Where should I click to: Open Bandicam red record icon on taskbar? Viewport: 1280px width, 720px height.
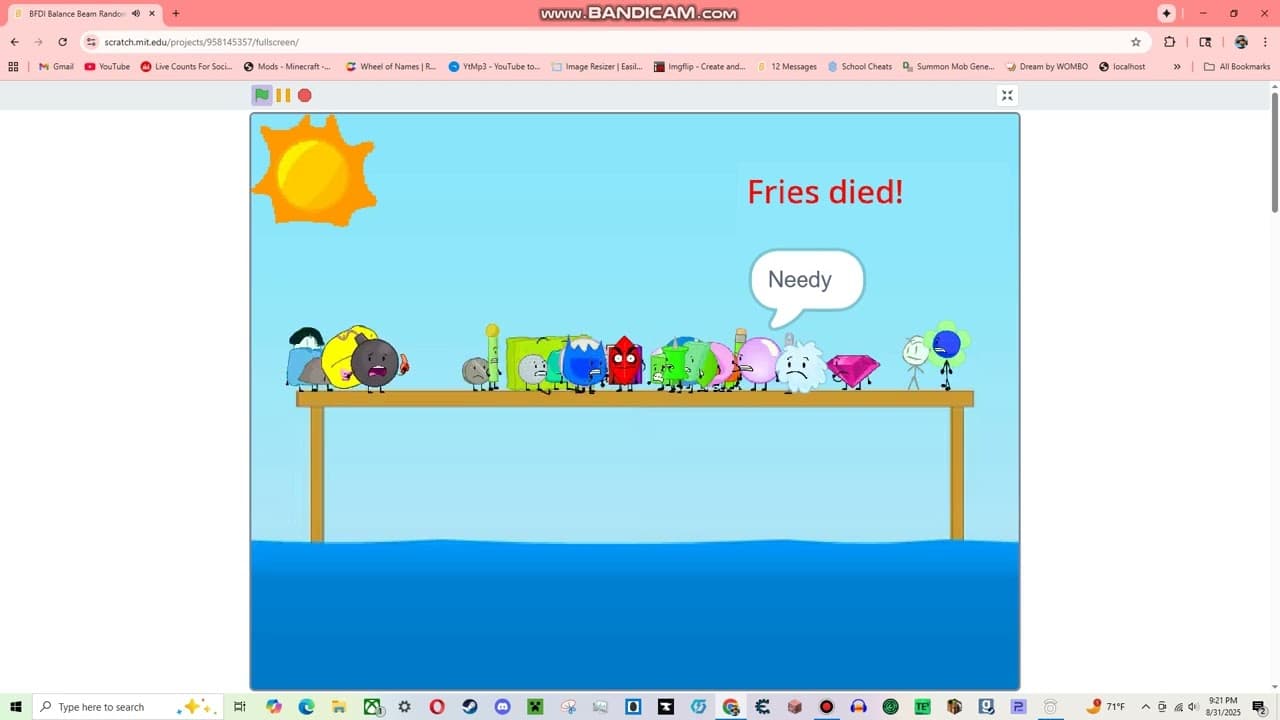click(826, 707)
